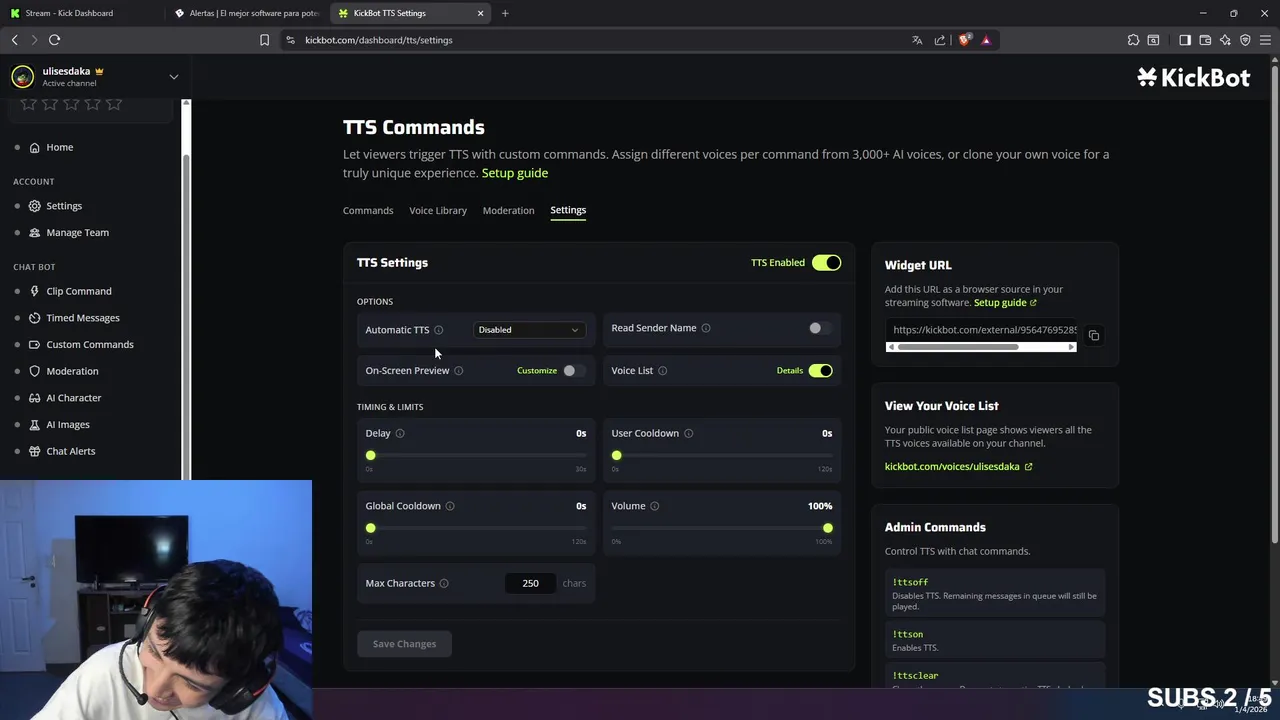Switch to the Commands tab
This screenshot has height=720, width=1280.
point(368,210)
